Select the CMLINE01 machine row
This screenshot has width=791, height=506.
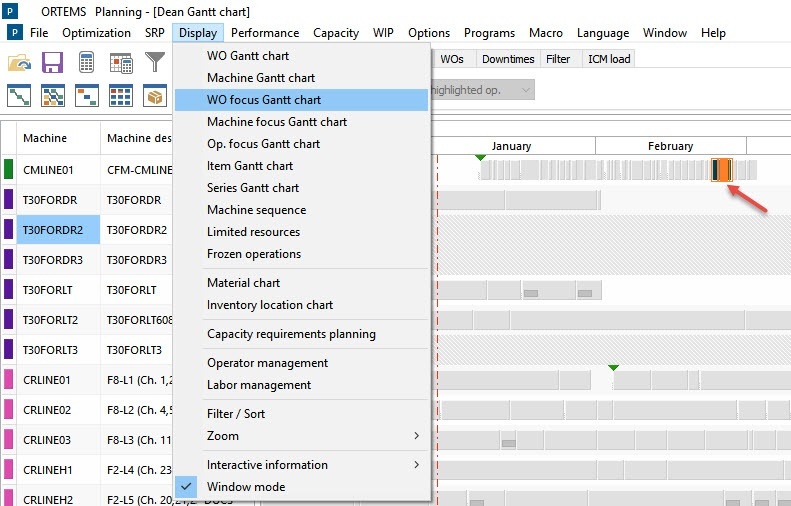coord(59,170)
